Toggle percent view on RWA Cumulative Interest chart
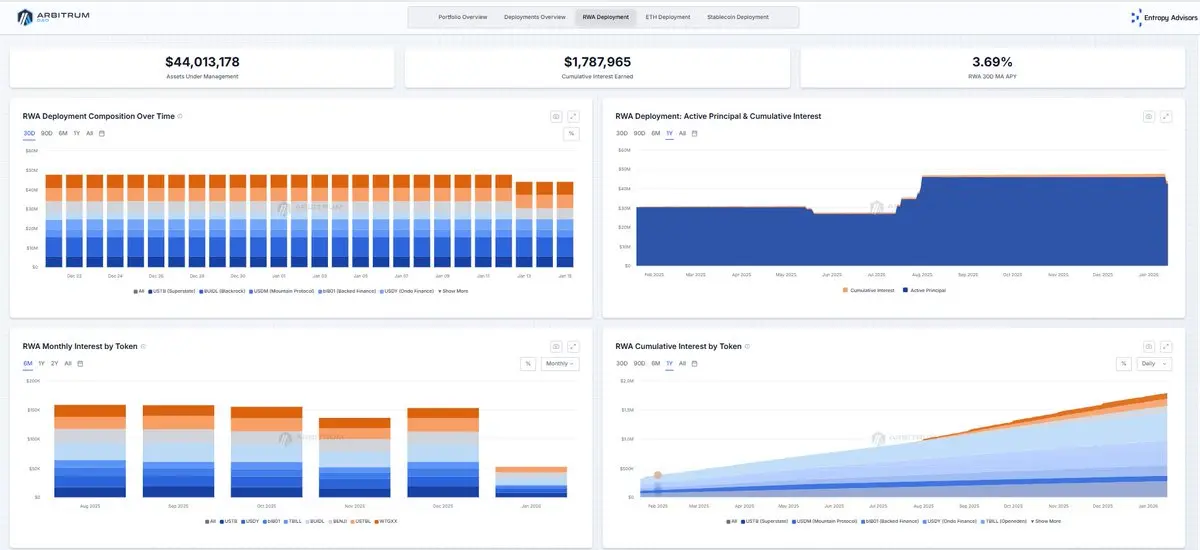Image resolution: width=1200 pixels, height=550 pixels. 1123,363
